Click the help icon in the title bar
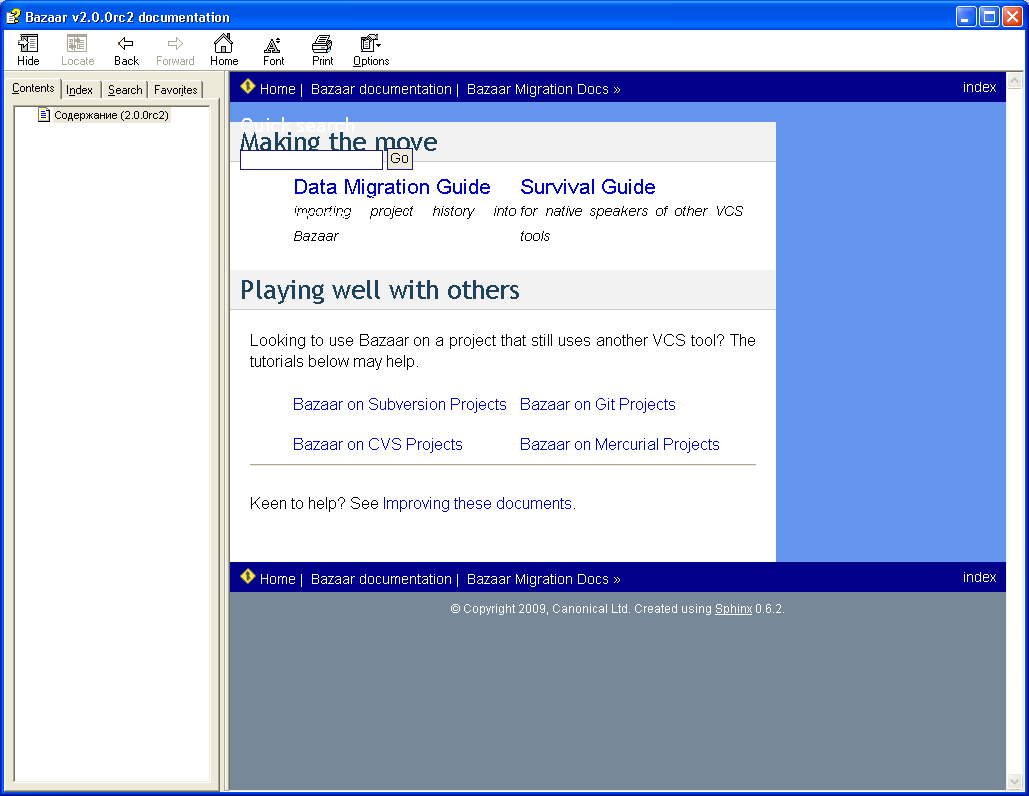 pos(13,16)
